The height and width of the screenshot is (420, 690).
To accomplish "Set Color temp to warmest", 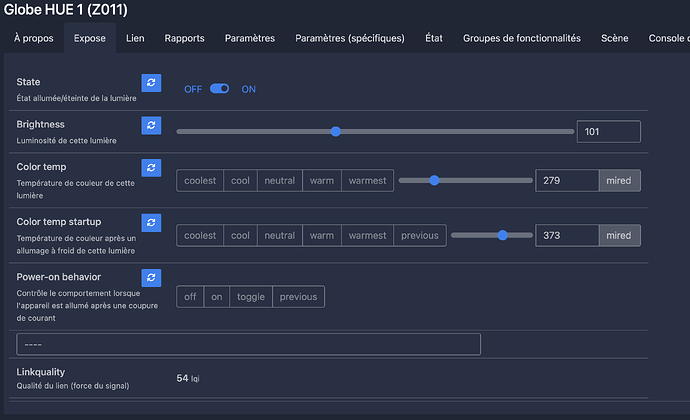I will pyautogui.click(x=367, y=181).
